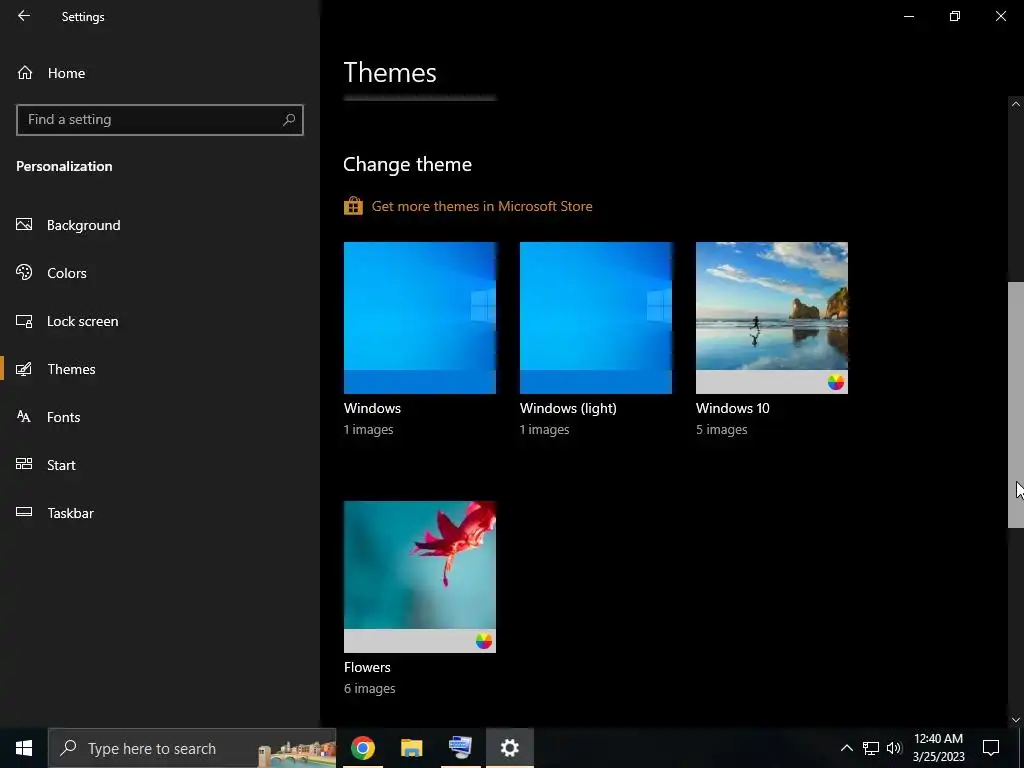This screenshot has width=1024, height=768.
Task: Show hidden system tray icons
Action: point(846,748)
